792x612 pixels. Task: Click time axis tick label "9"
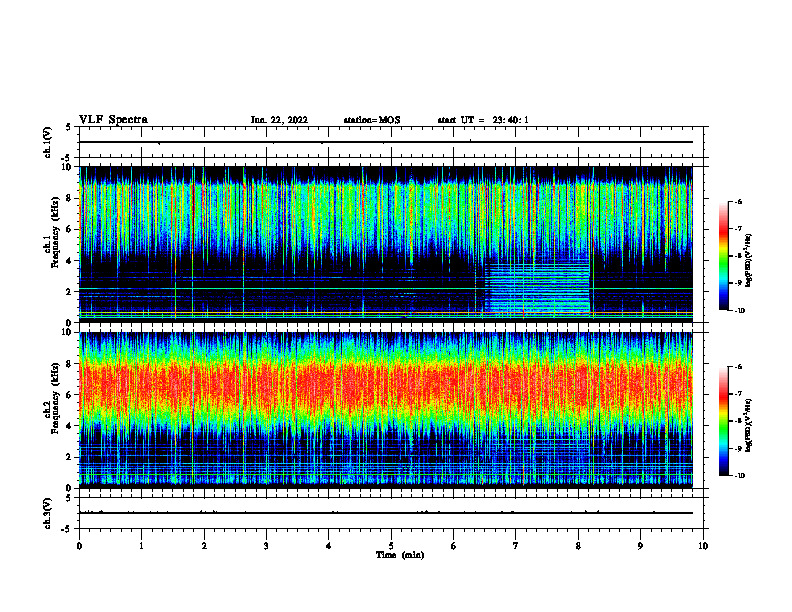tap(640, 546)
